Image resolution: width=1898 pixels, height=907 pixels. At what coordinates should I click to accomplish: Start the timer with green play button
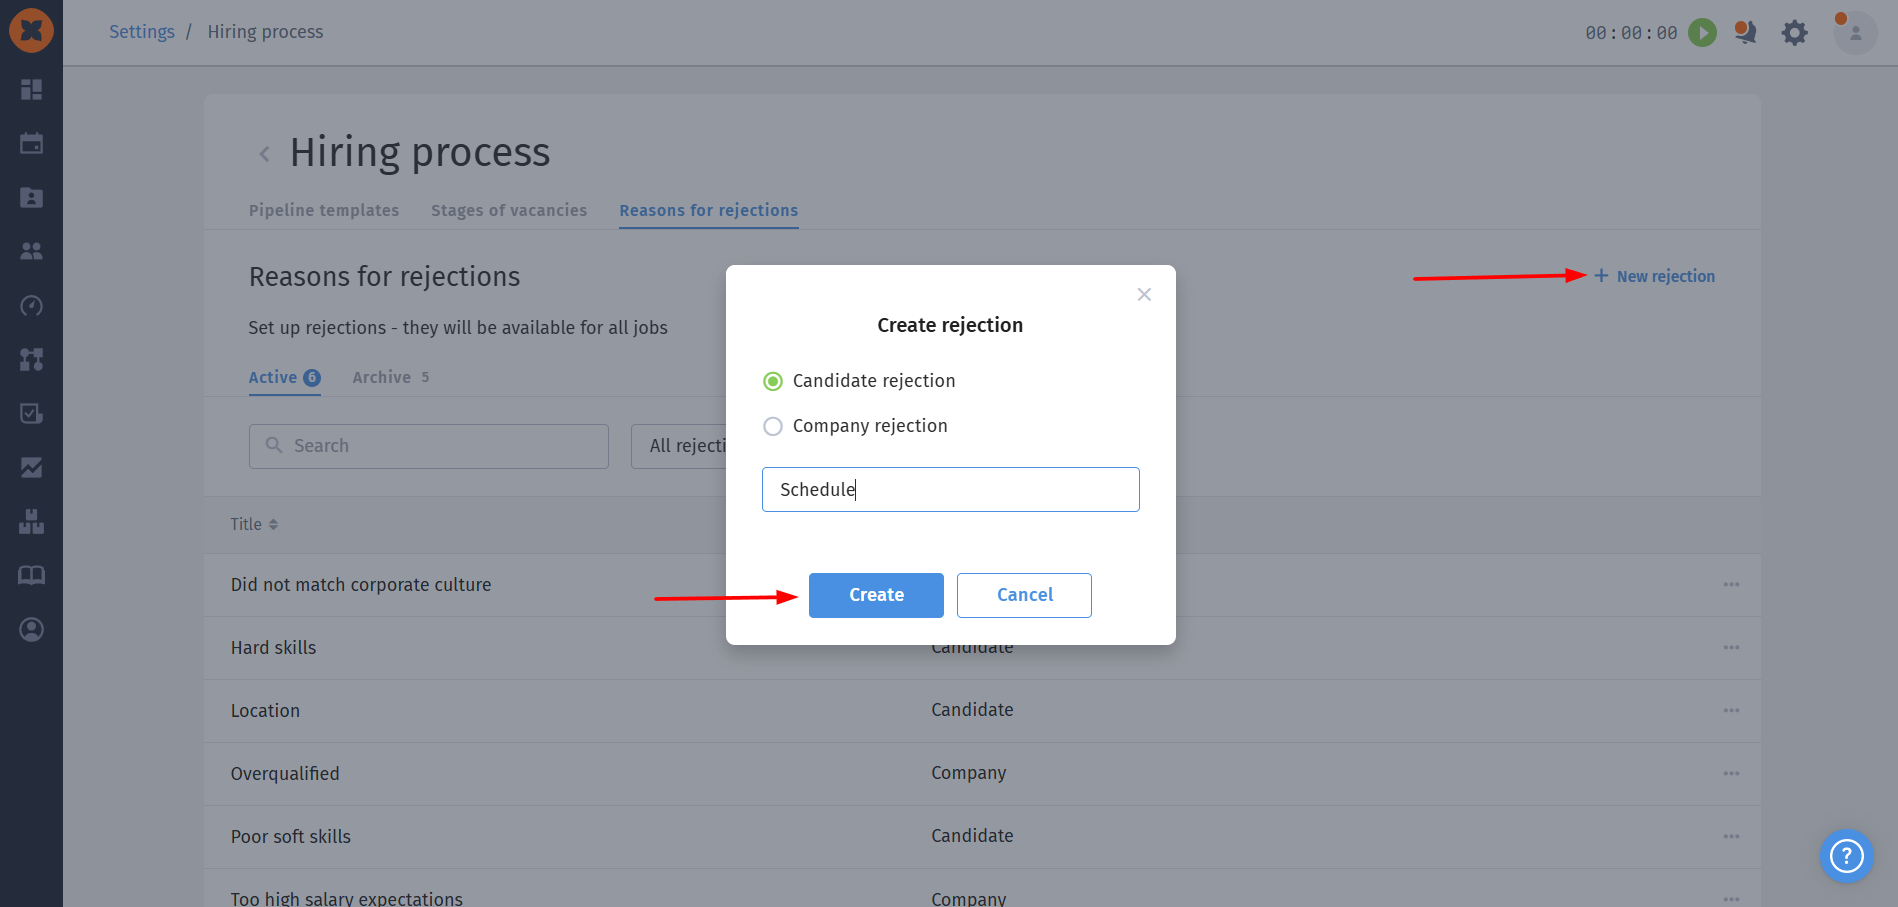(x=1702, y=32)
